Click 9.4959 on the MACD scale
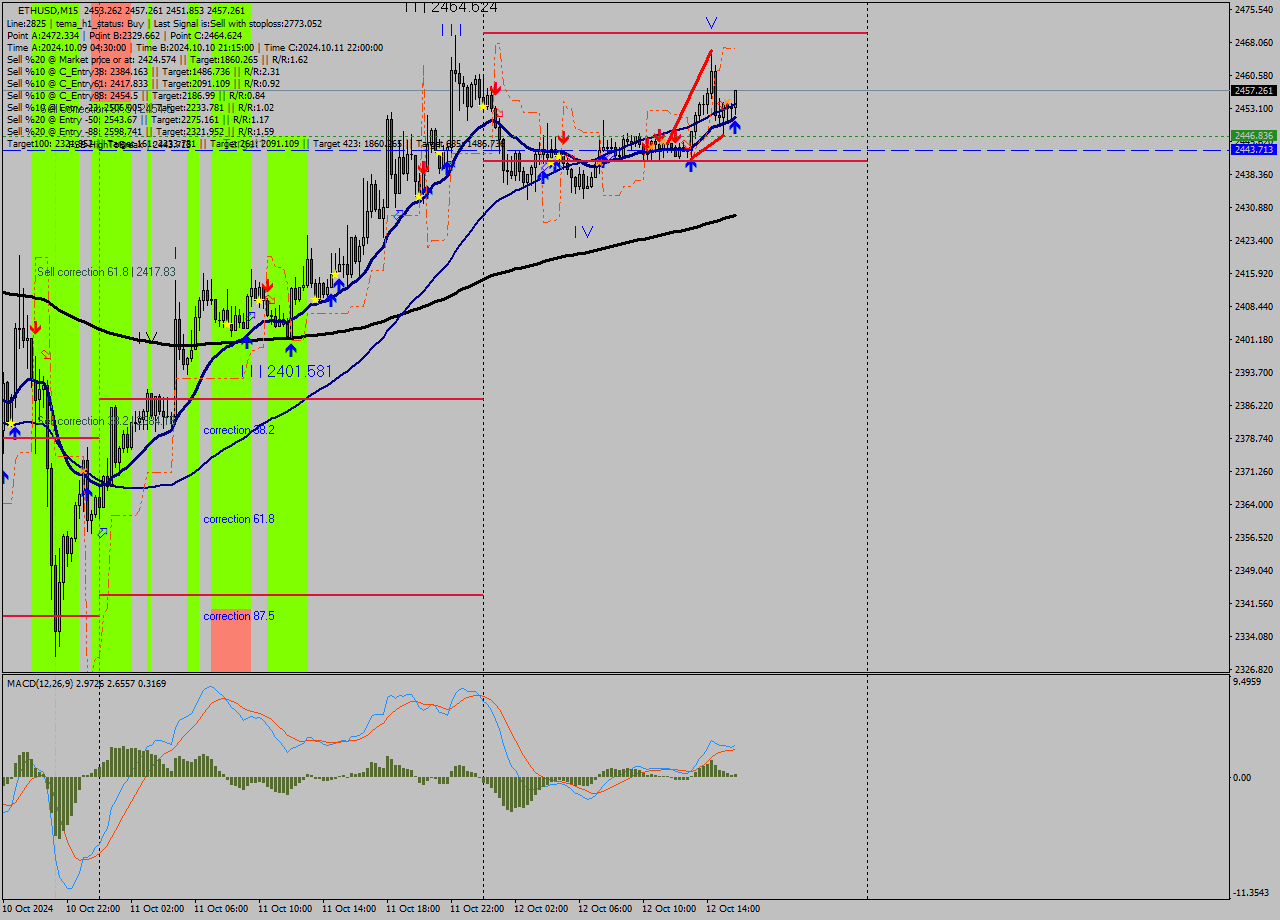The width and height of the screenshot is (1280, 920). [1248, 682]
